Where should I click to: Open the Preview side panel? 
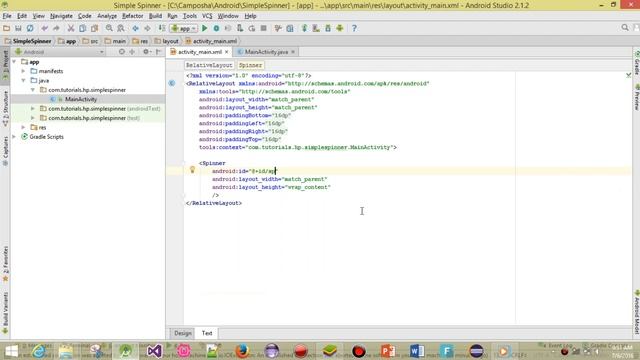[x=636, y=97]
